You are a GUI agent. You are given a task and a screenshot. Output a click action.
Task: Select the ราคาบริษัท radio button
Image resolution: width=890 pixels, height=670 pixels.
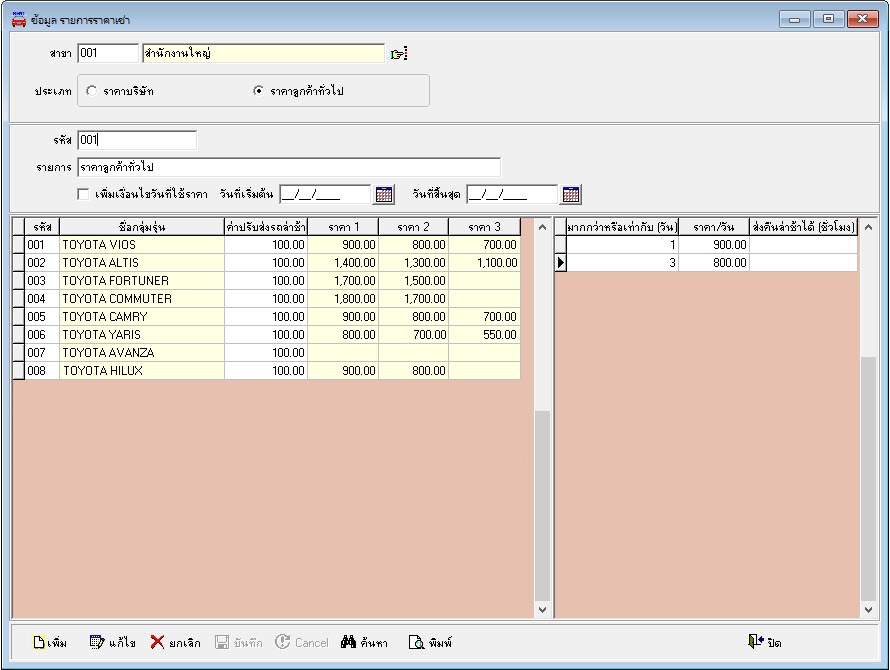click(91, 91)
